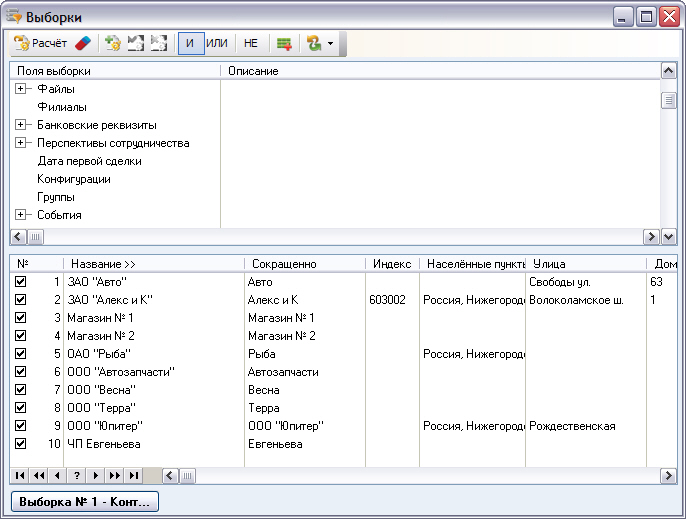The width and height of the screenshot is (686, 519).
Task: Click the Описание column header
Action: point(441,71)
